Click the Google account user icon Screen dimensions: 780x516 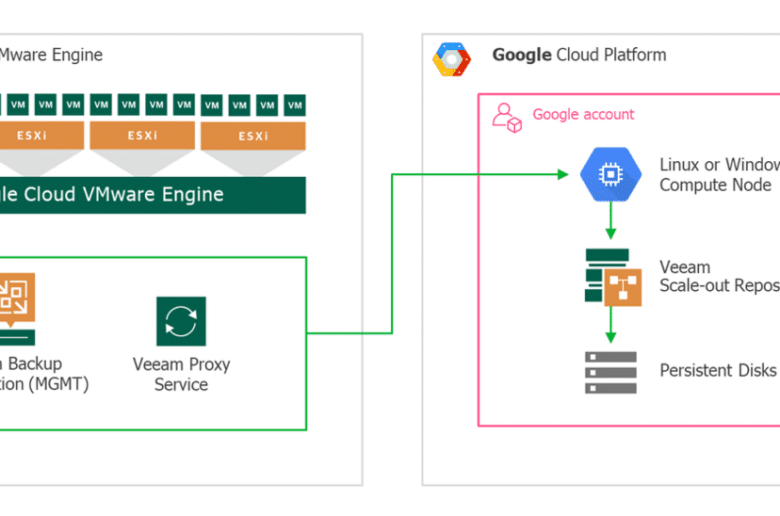pyautogui.click(x=507, y=118)
